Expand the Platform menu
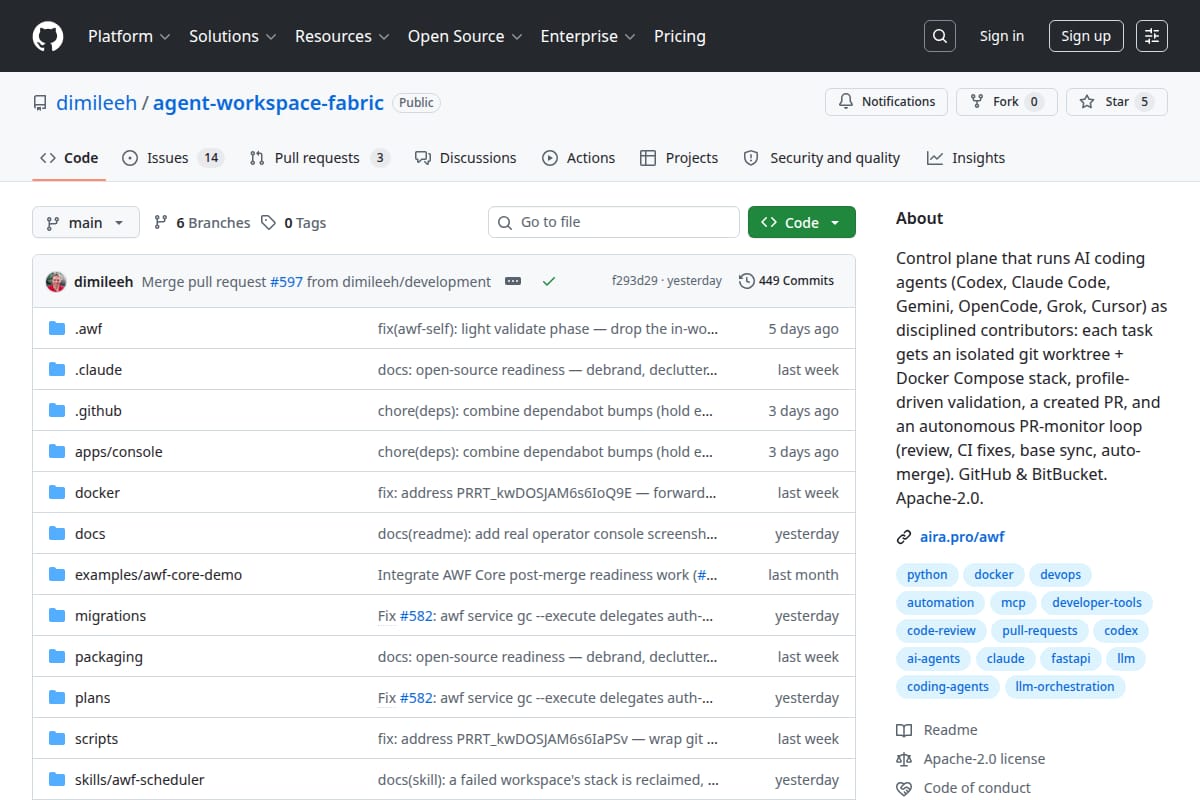 click(129, 36)
